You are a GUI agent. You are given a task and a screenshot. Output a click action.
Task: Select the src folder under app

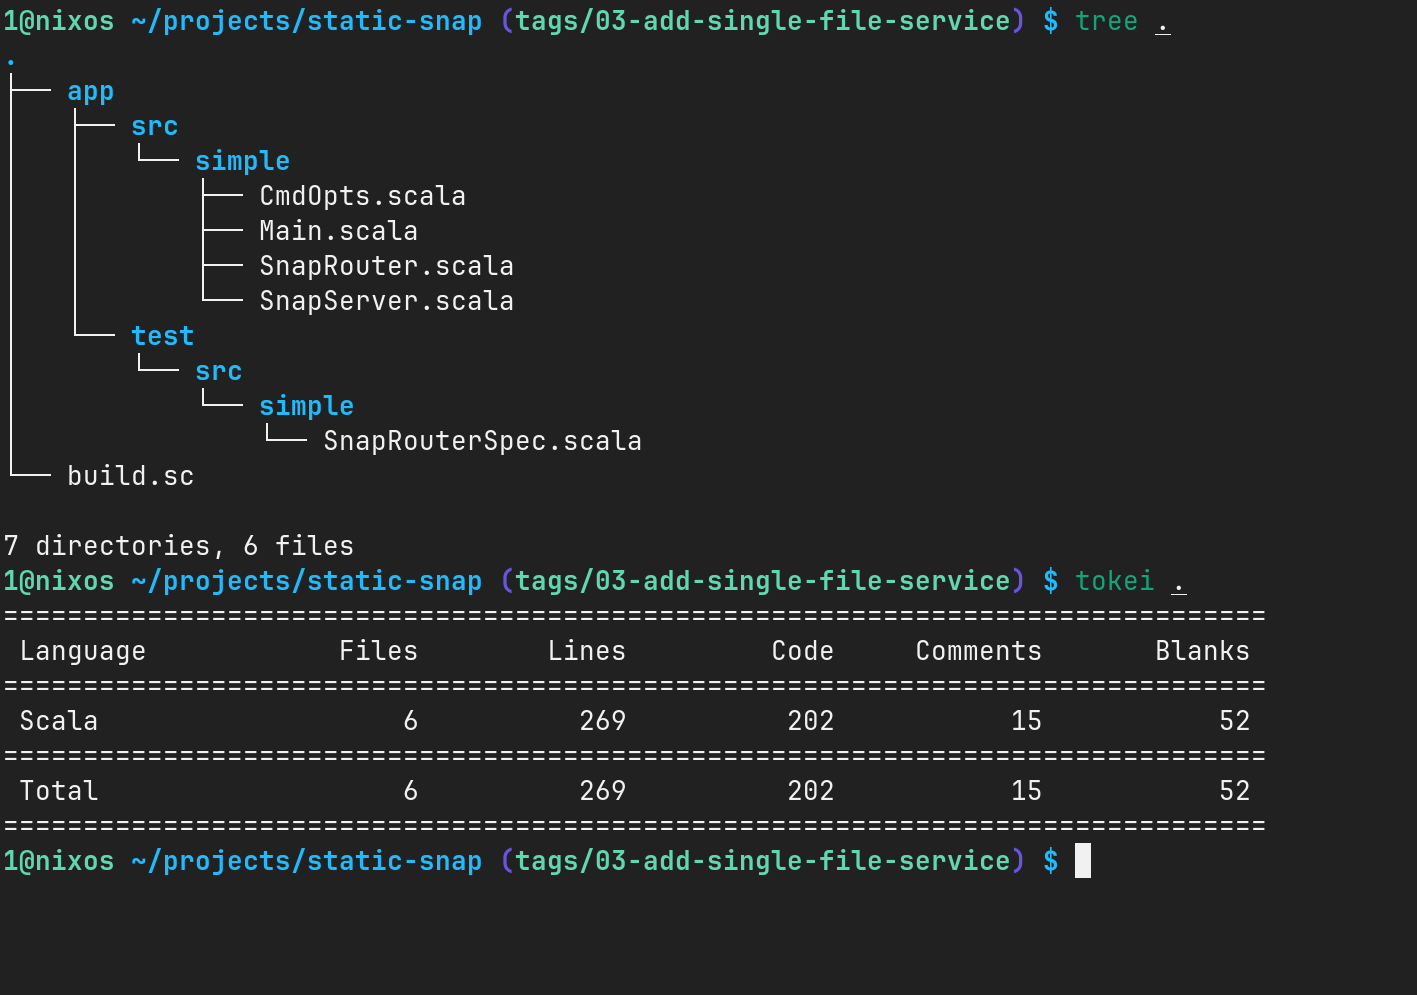[x=154, y=126]
